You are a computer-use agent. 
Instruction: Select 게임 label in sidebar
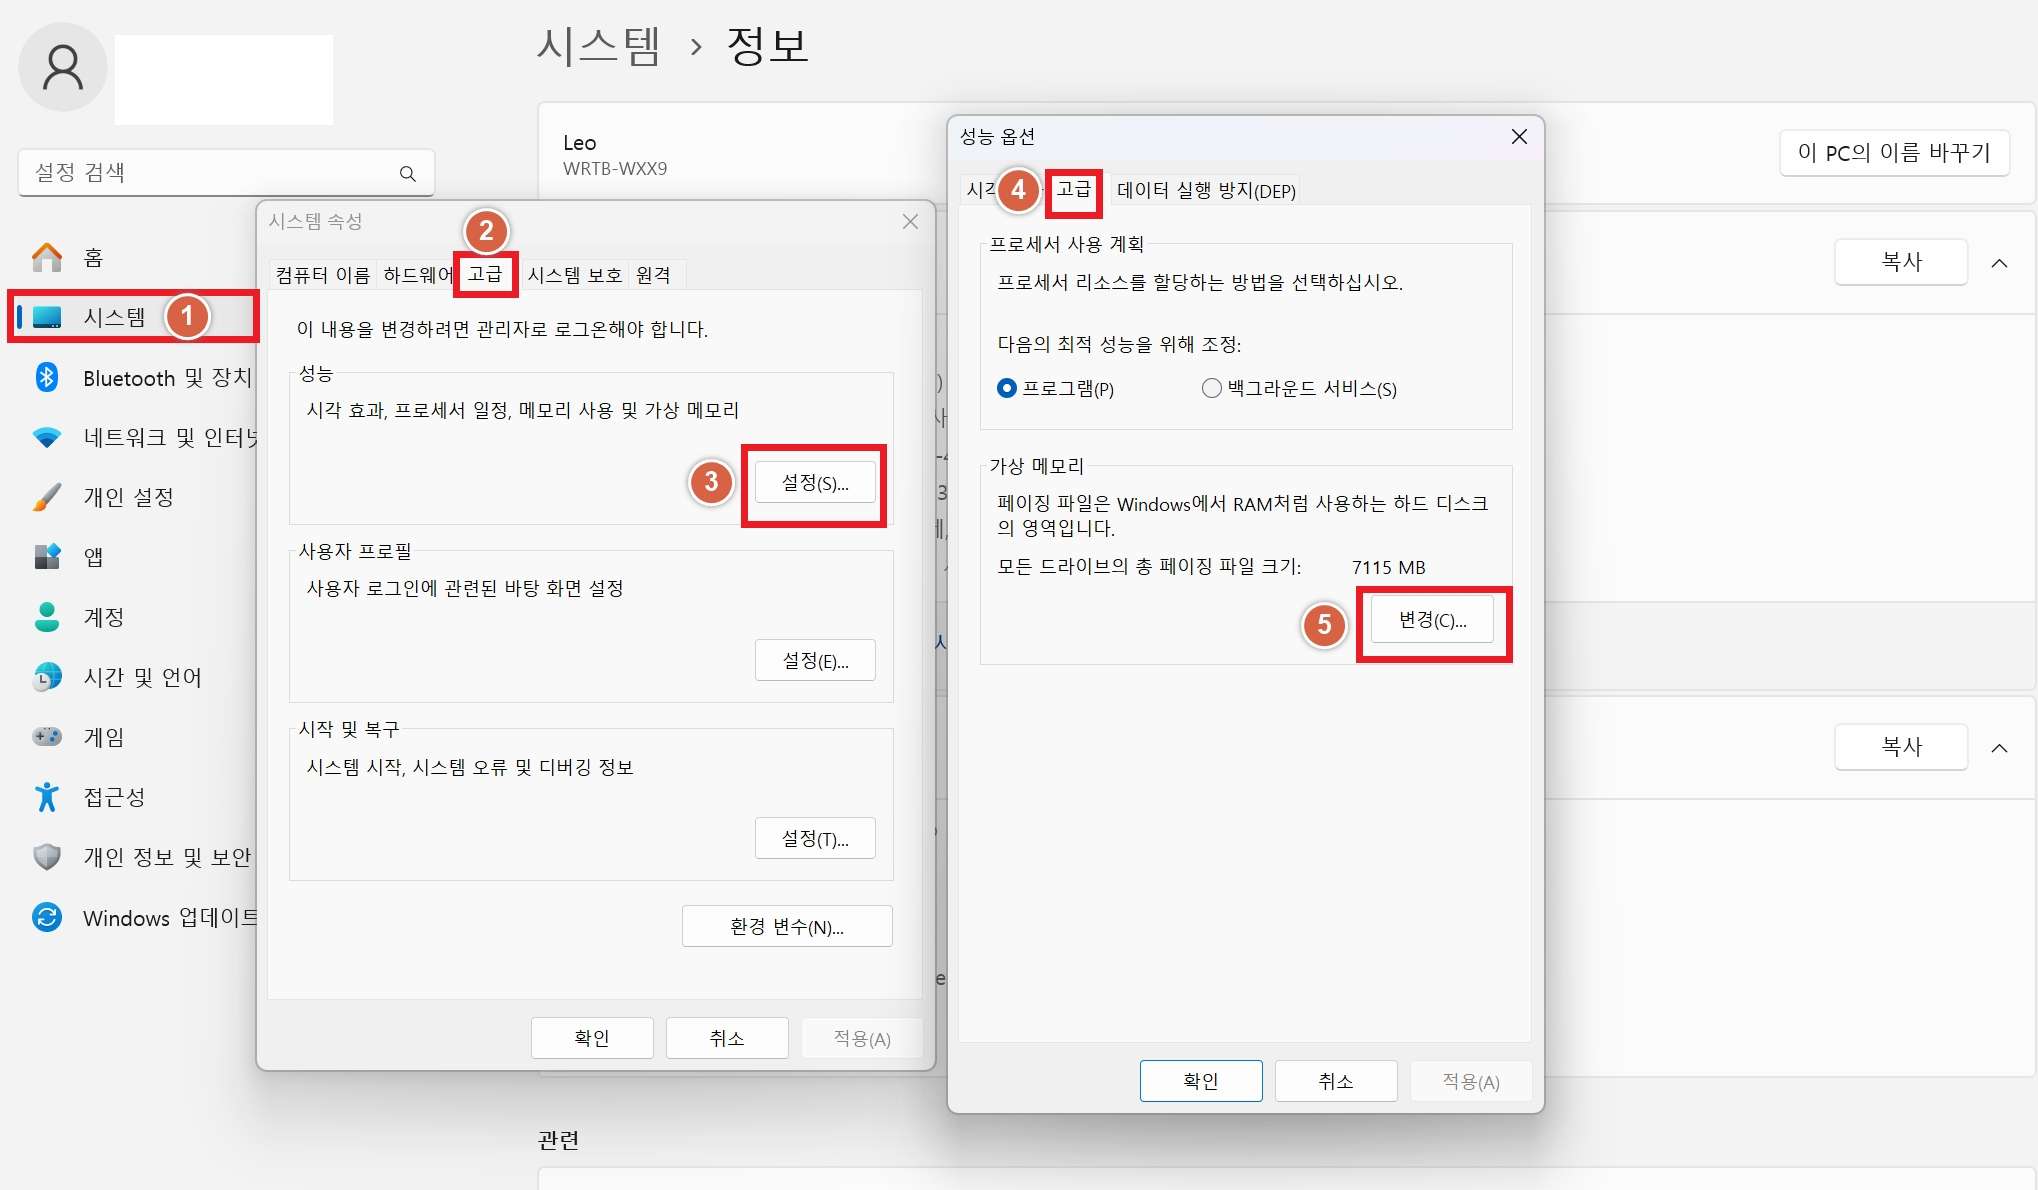[x=104, y=737]
